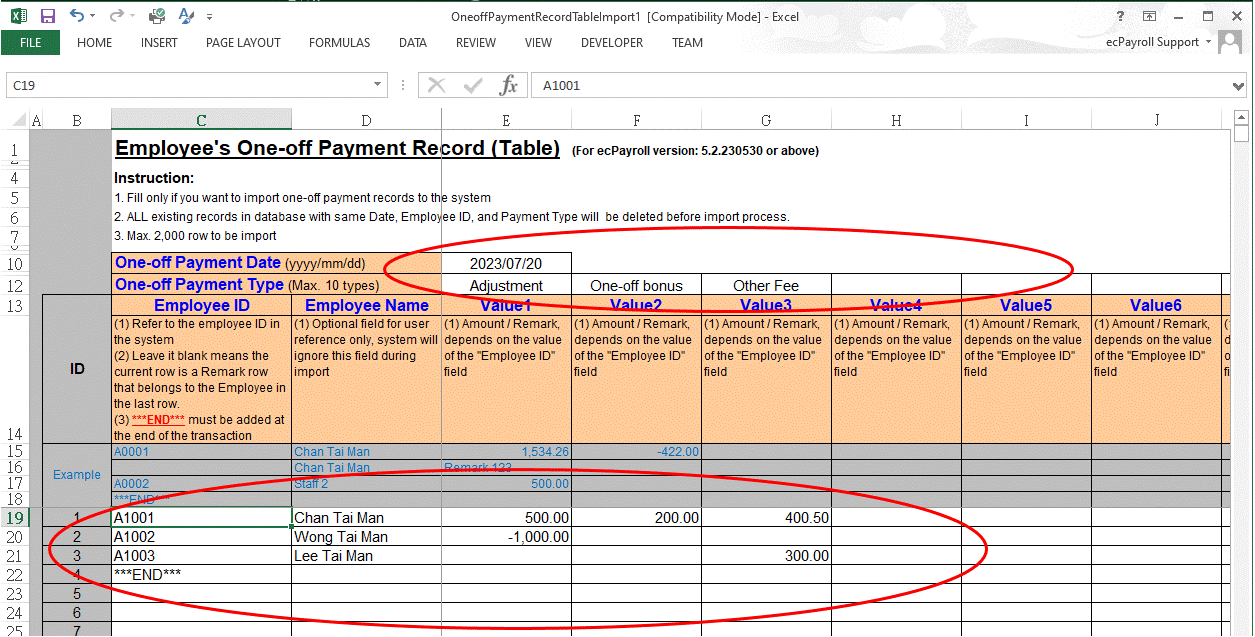
Task: Open Microsoft Excel Help question mark
Action: 1122,17
